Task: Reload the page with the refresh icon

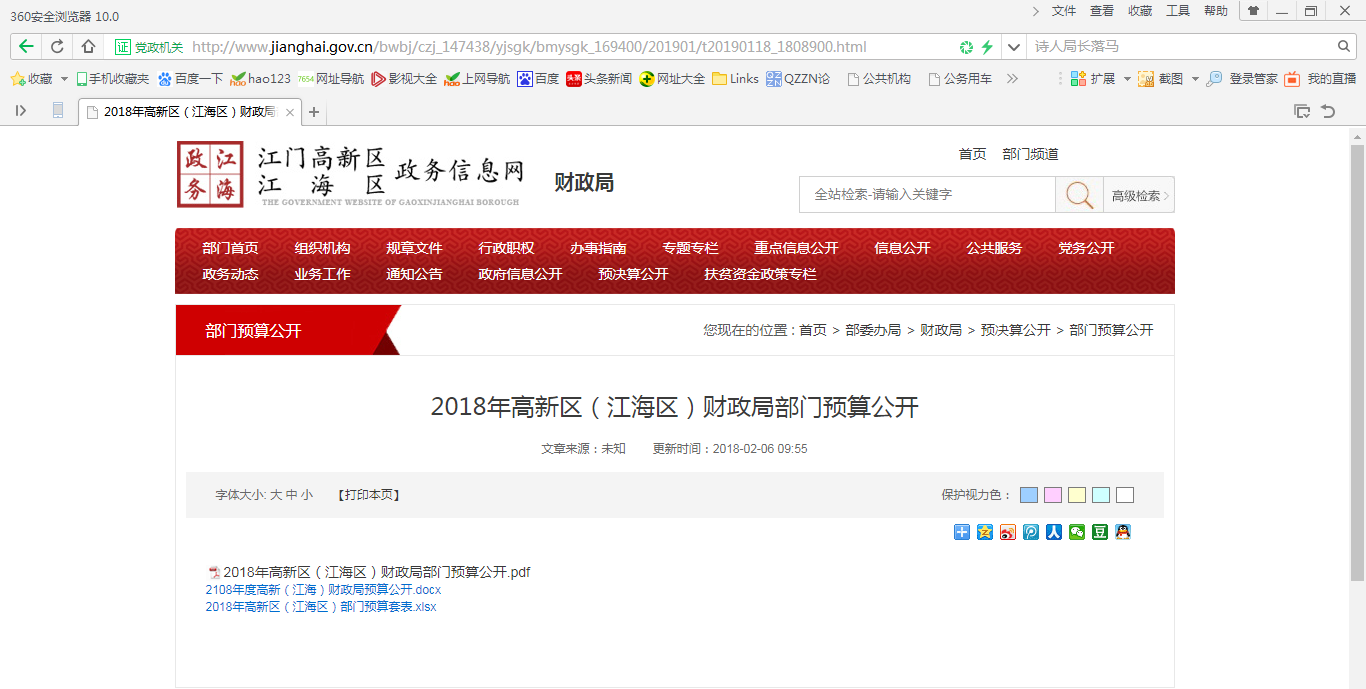Action: click(x=57, y=46)
